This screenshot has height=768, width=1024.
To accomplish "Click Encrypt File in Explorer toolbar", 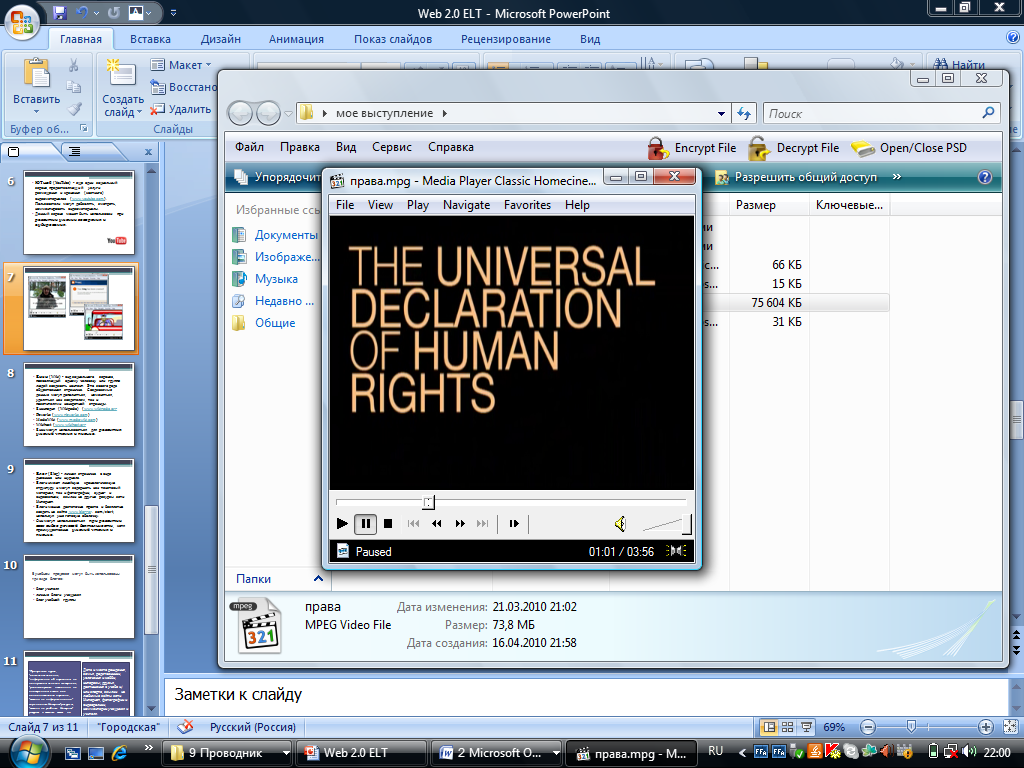I will (x=692, y=148).
